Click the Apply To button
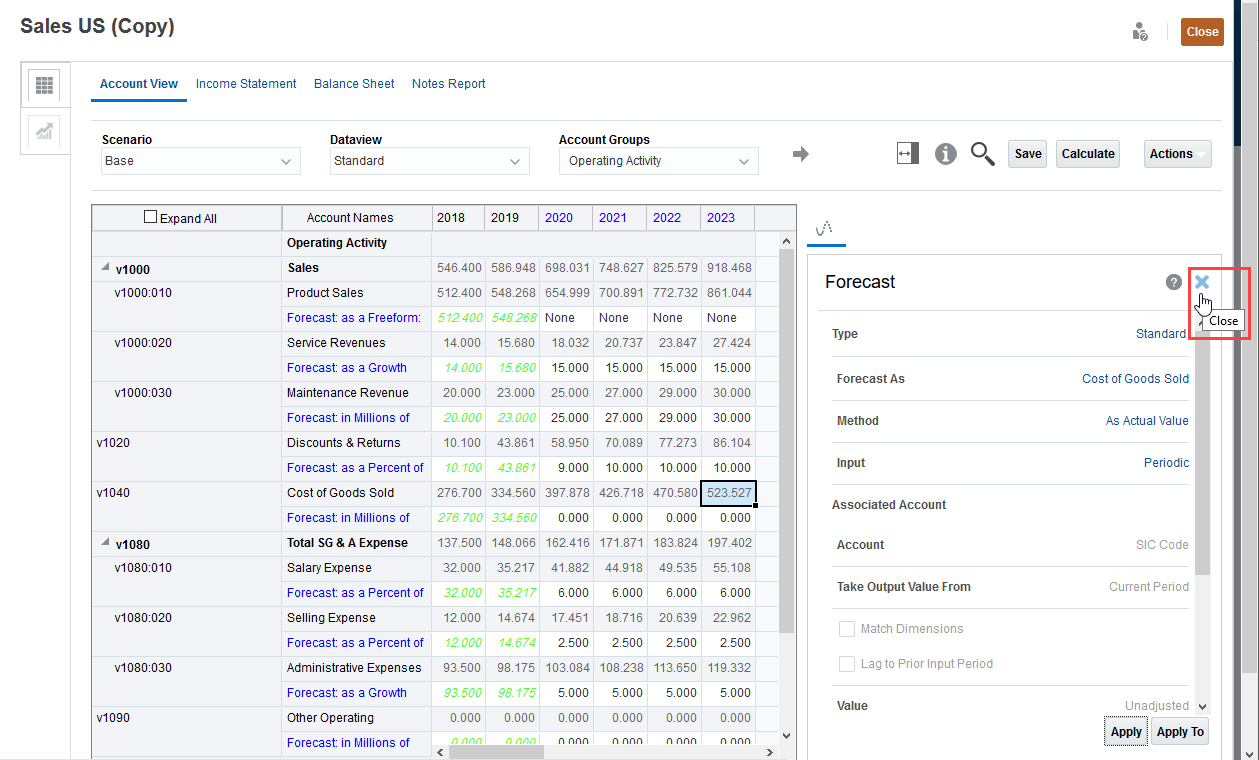 coord(1180,732)
